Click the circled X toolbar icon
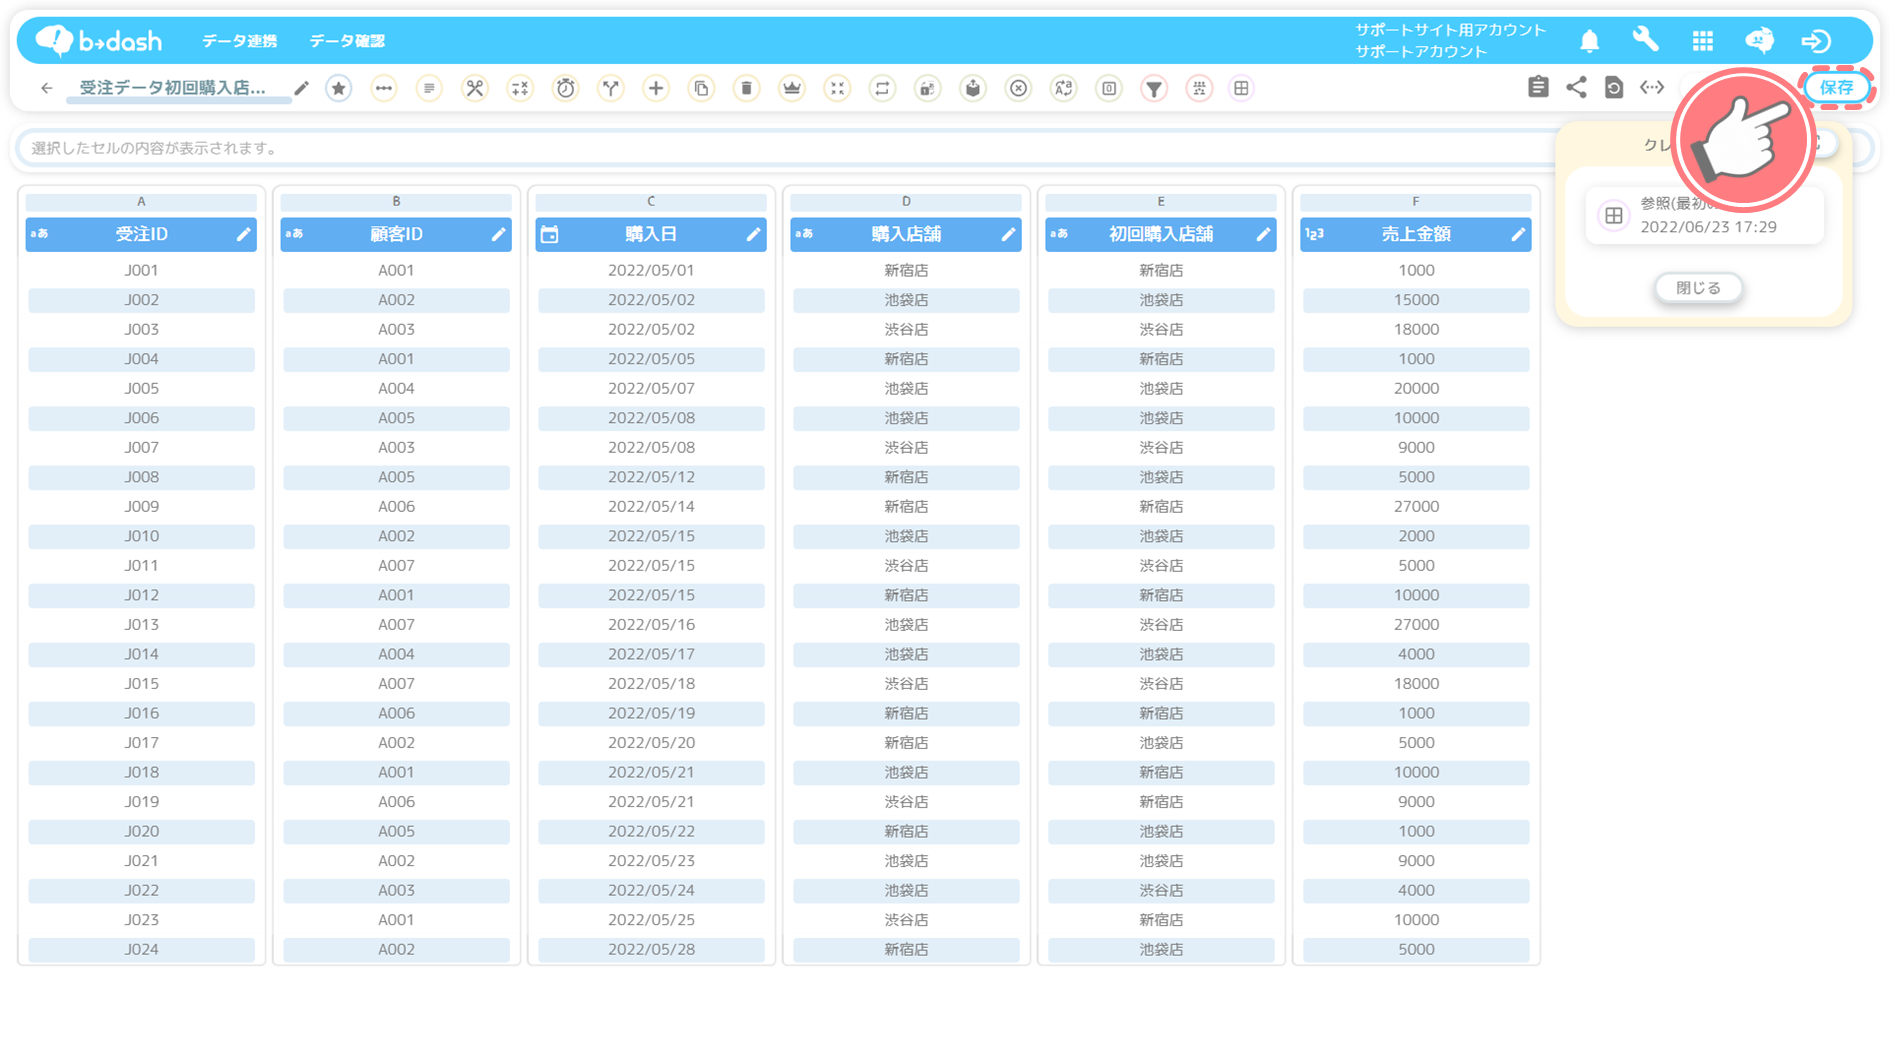The width and height of the screenshot is (1890, 1063). pos(1018,88)
